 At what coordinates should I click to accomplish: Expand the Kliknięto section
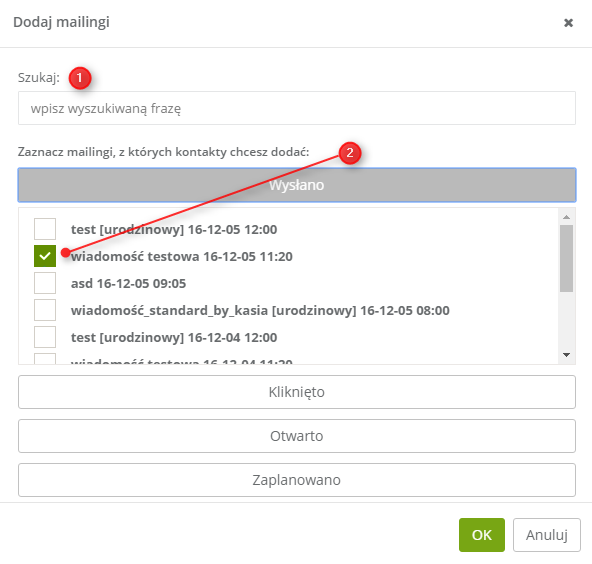tap(297, 392)
